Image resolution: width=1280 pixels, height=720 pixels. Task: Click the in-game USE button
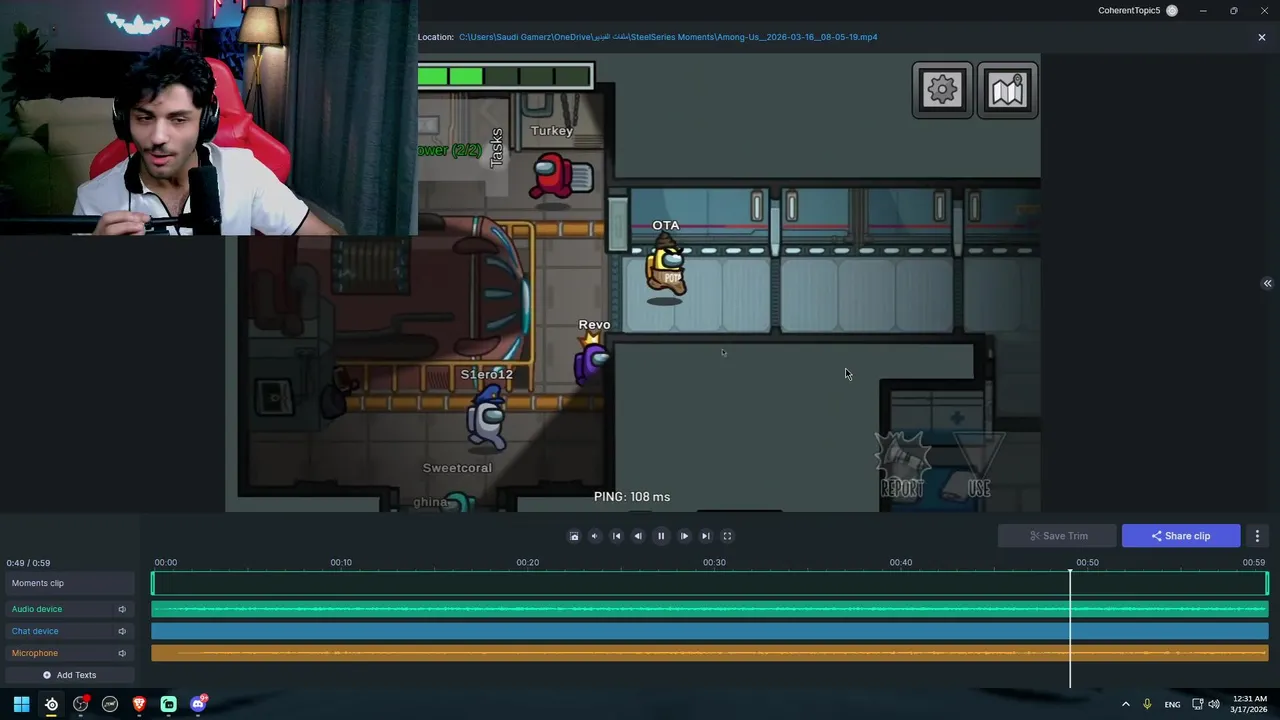point(979,466)
